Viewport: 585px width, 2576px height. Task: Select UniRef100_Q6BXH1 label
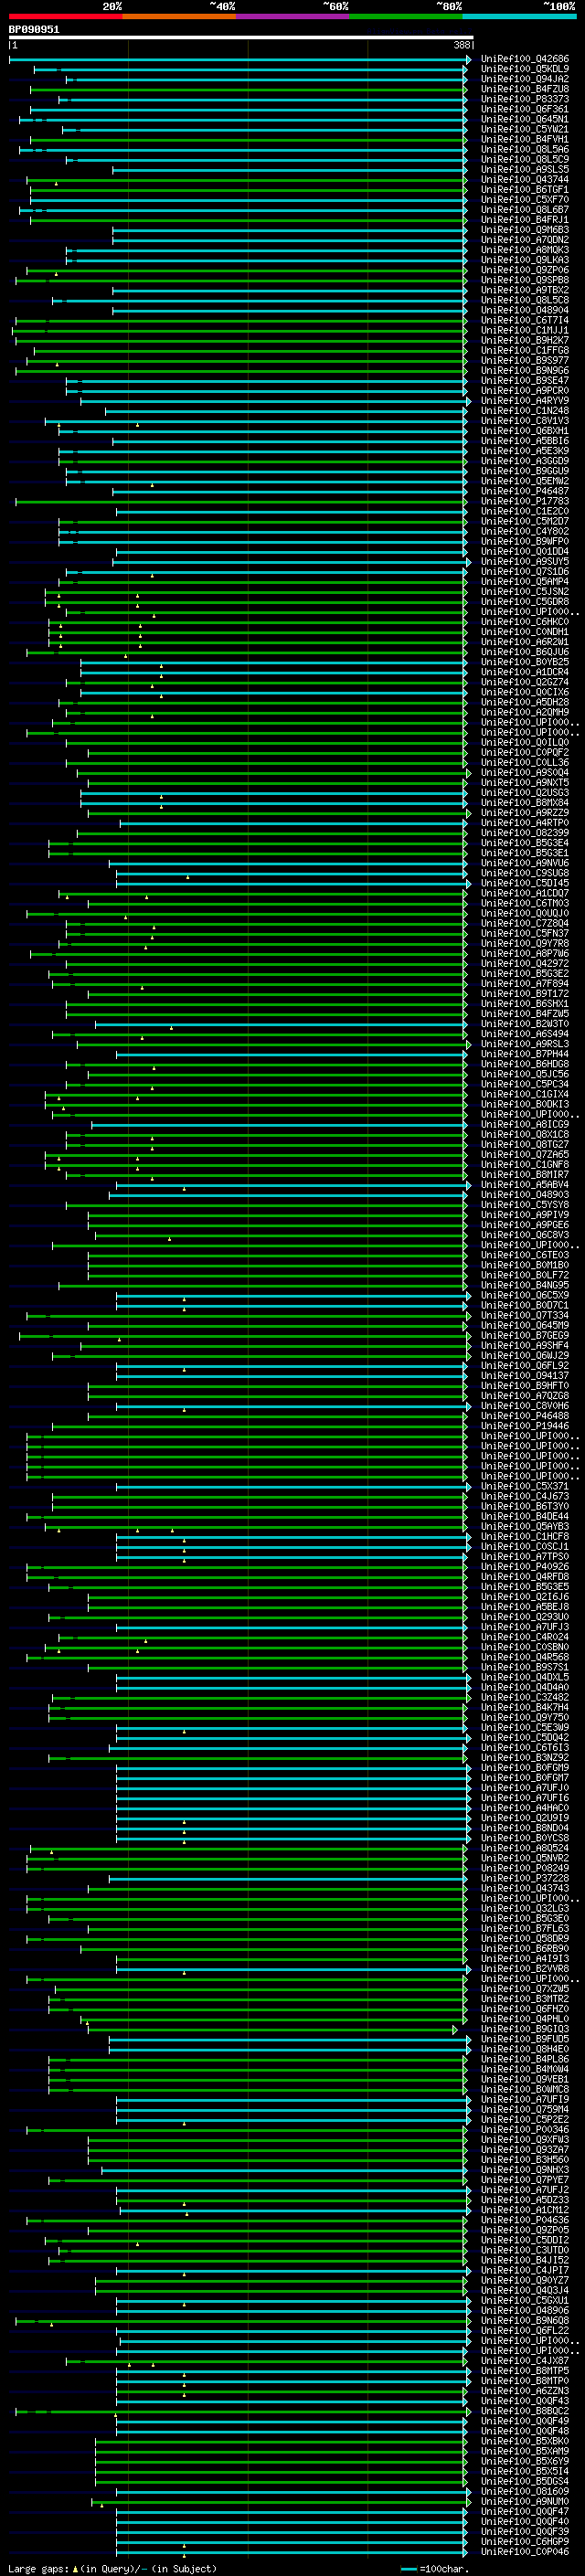[525, 431]
